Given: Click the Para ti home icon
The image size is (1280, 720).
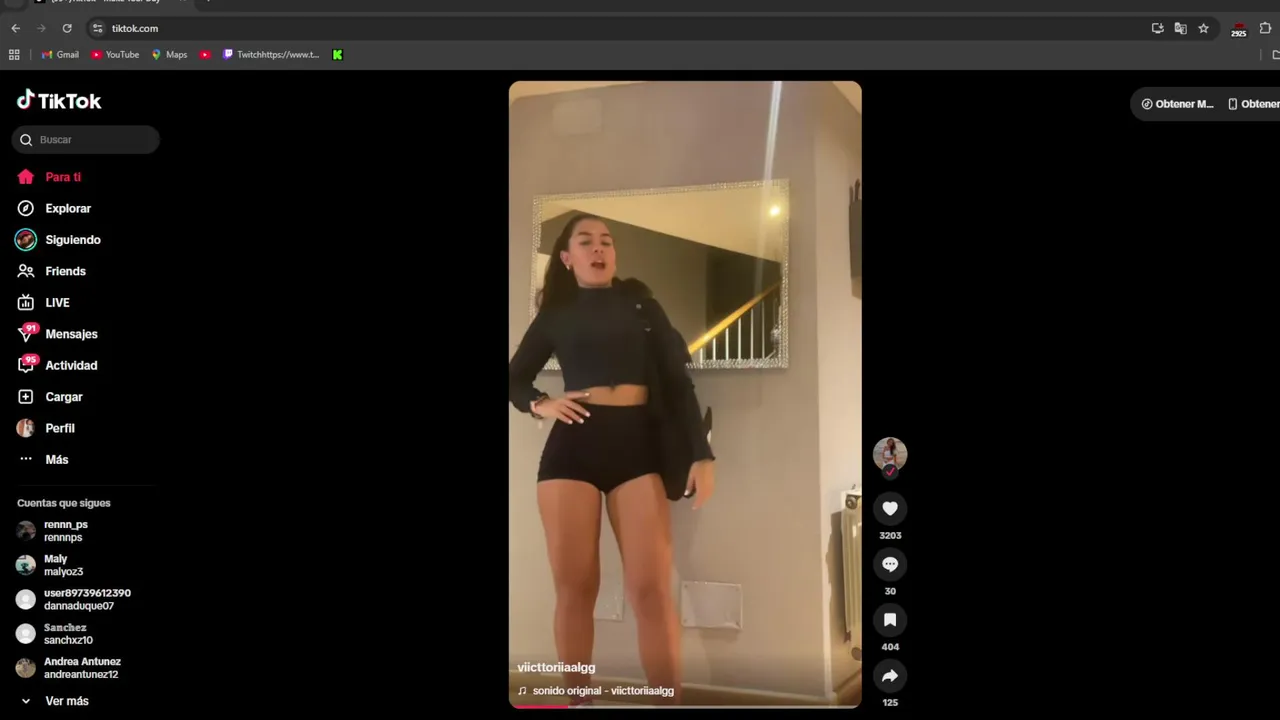Looking at the screenshot, I should (26, 177).
